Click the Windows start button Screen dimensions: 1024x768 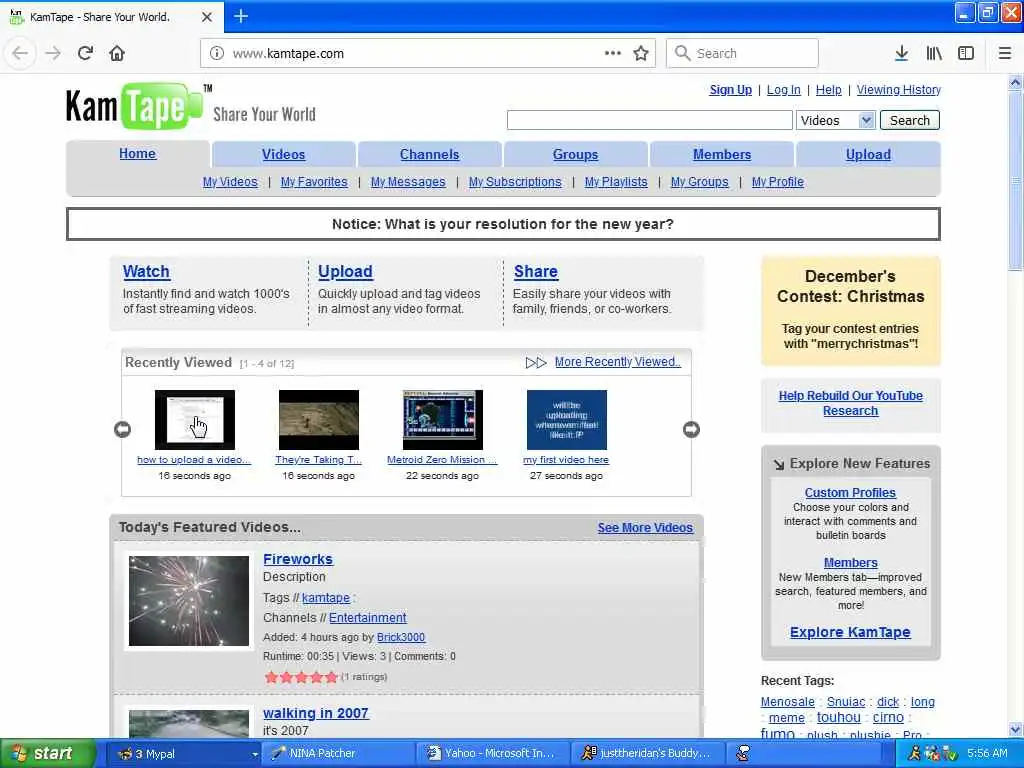pyautogui.click(x=48, y=753)
